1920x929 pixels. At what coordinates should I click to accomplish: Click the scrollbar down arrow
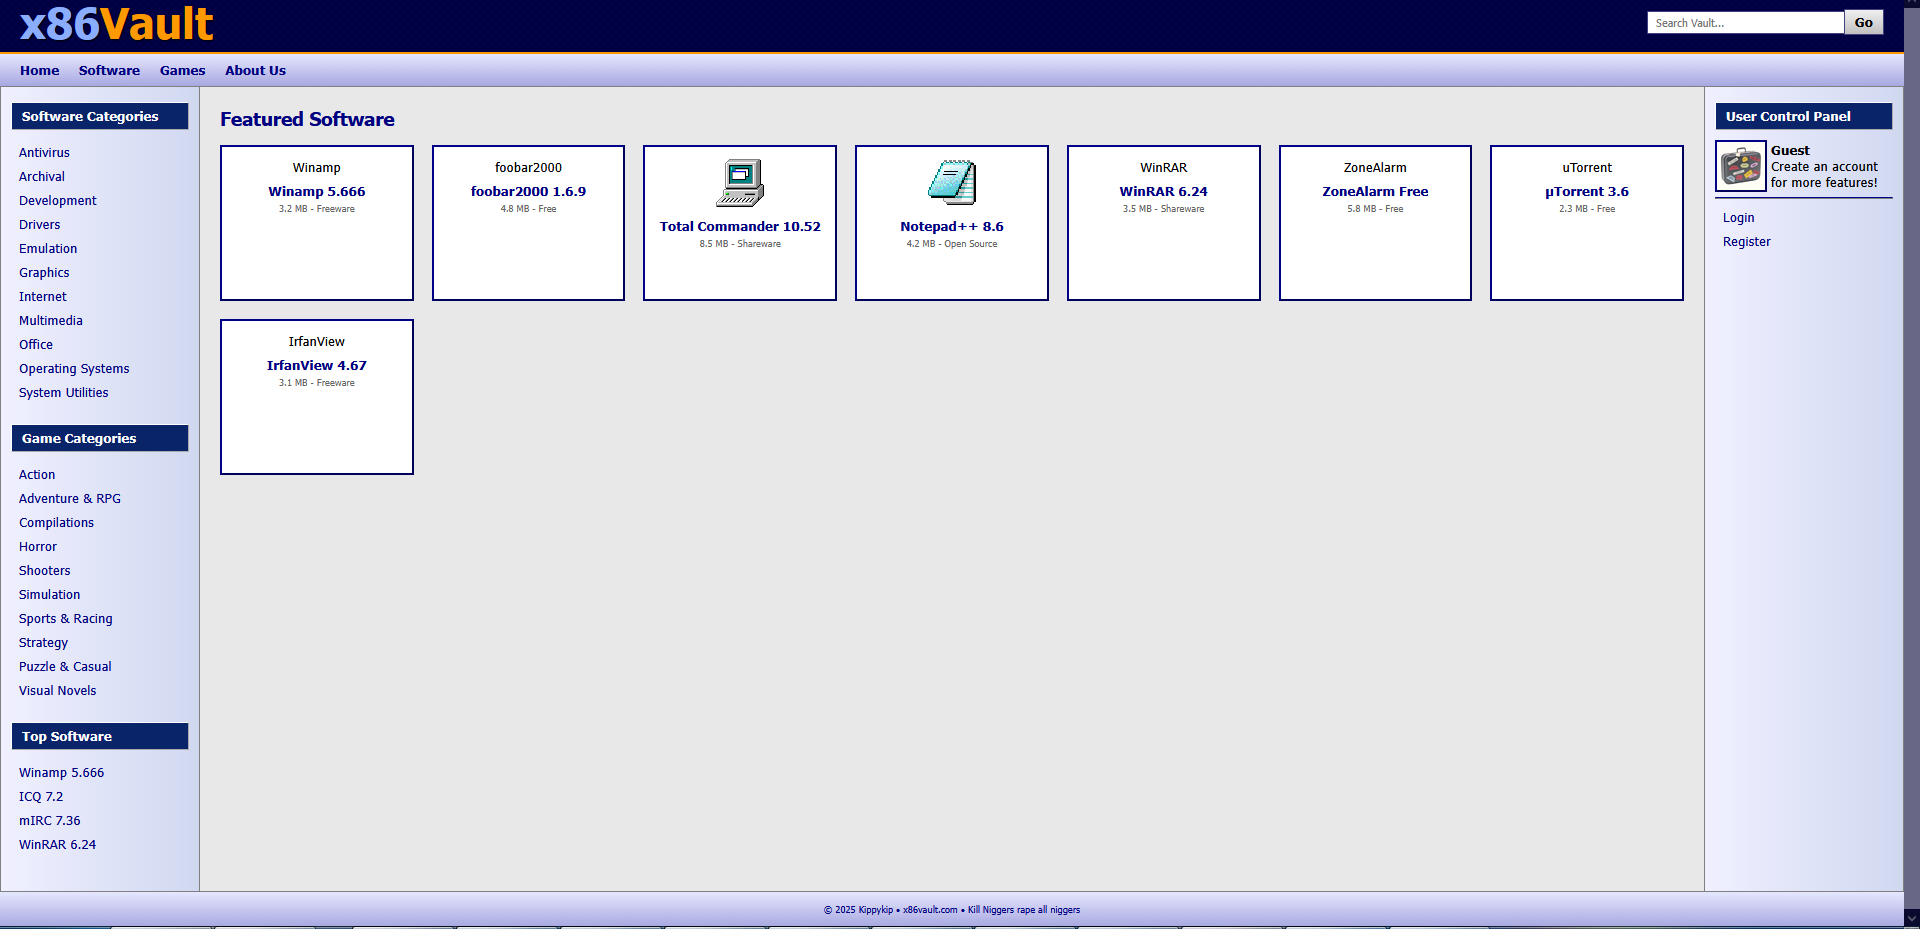(x=1911, y=918)
